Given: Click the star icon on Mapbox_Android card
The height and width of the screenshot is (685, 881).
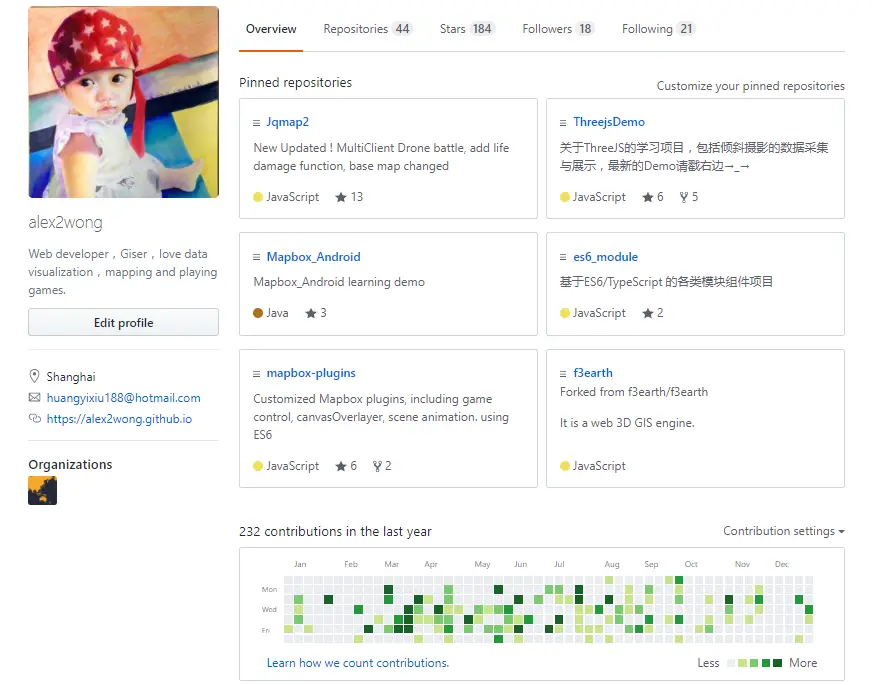Looking at the screenshot, I should [x=311, y=313].
